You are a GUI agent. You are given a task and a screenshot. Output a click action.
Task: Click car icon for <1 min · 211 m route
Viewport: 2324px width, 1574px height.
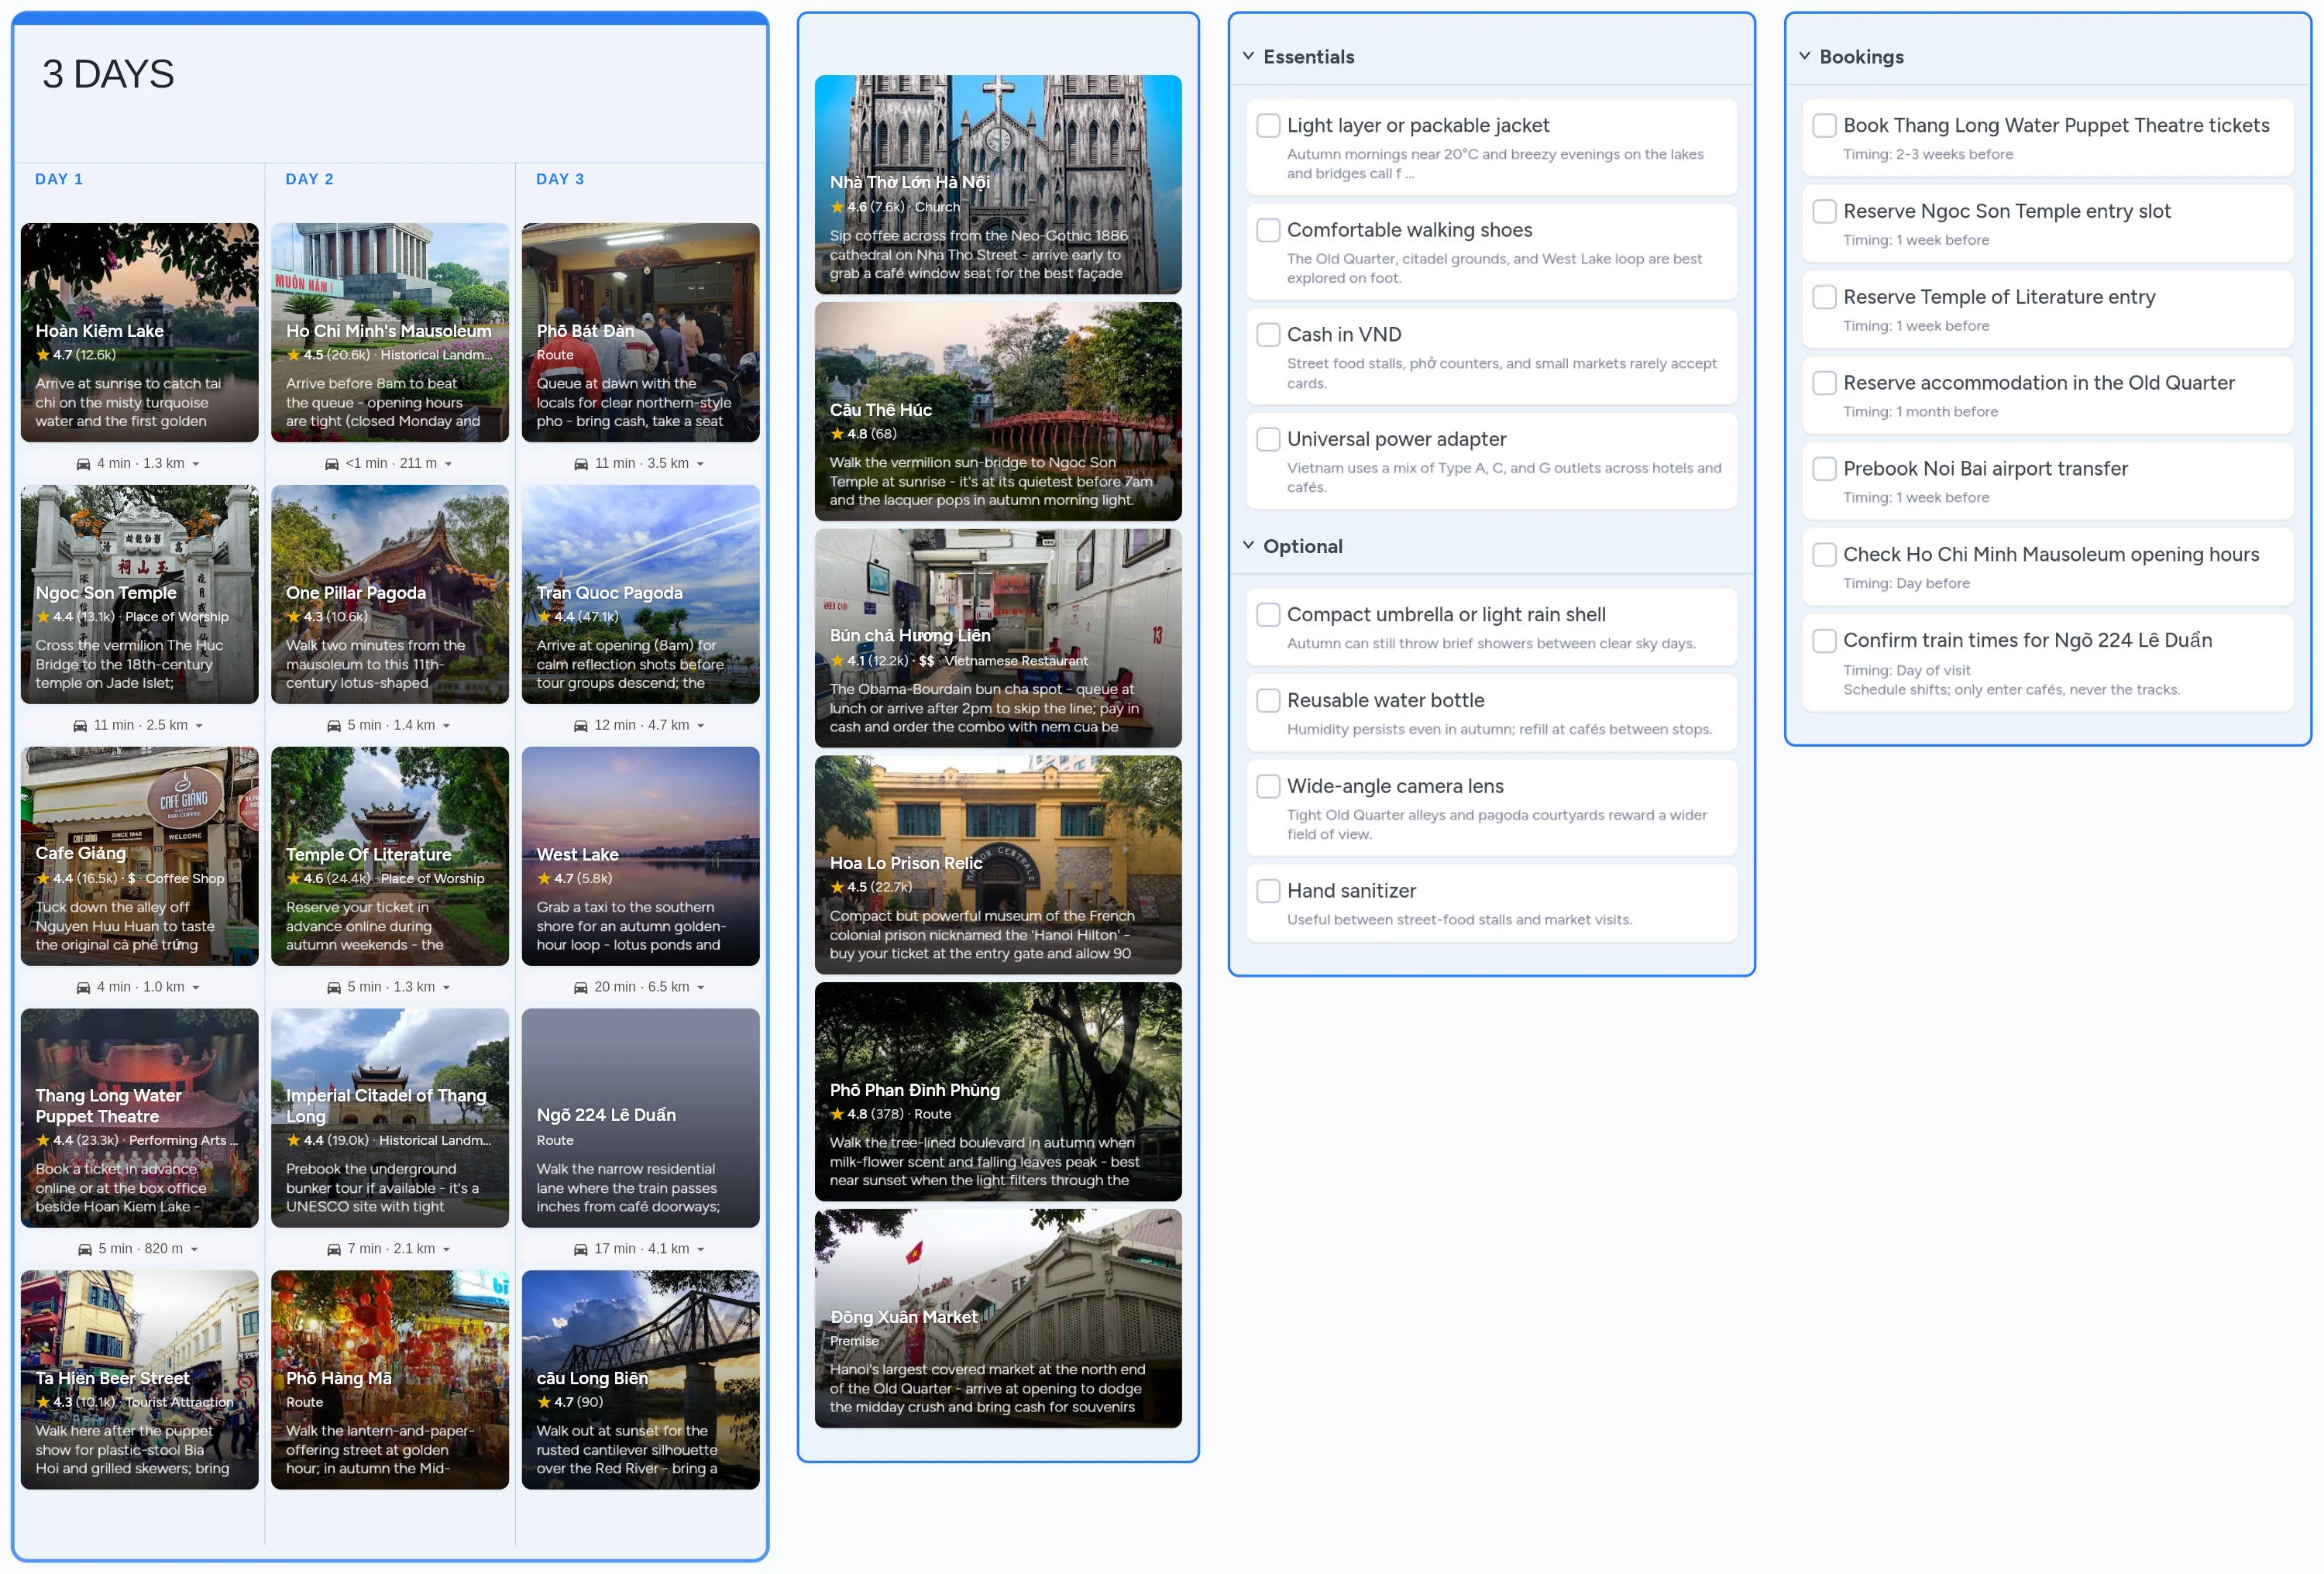332,464
